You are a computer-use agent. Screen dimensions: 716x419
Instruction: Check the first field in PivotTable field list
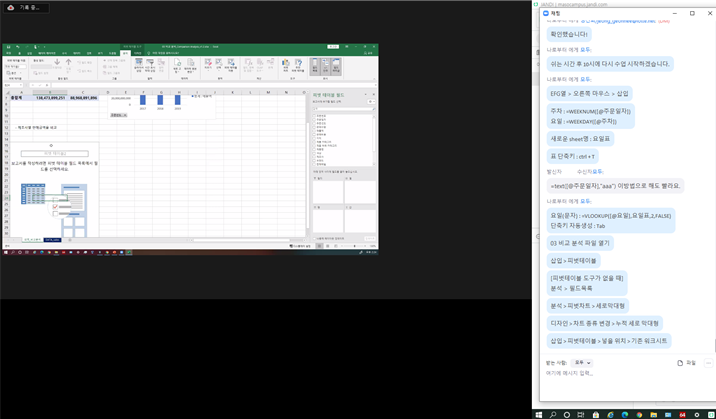click(316, 115)
